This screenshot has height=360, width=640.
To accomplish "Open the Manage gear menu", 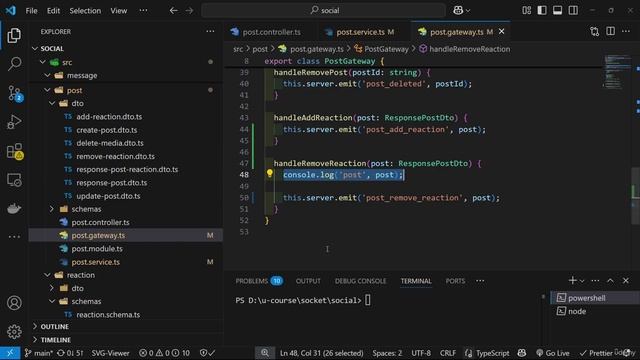I will [x=14, y=332].
